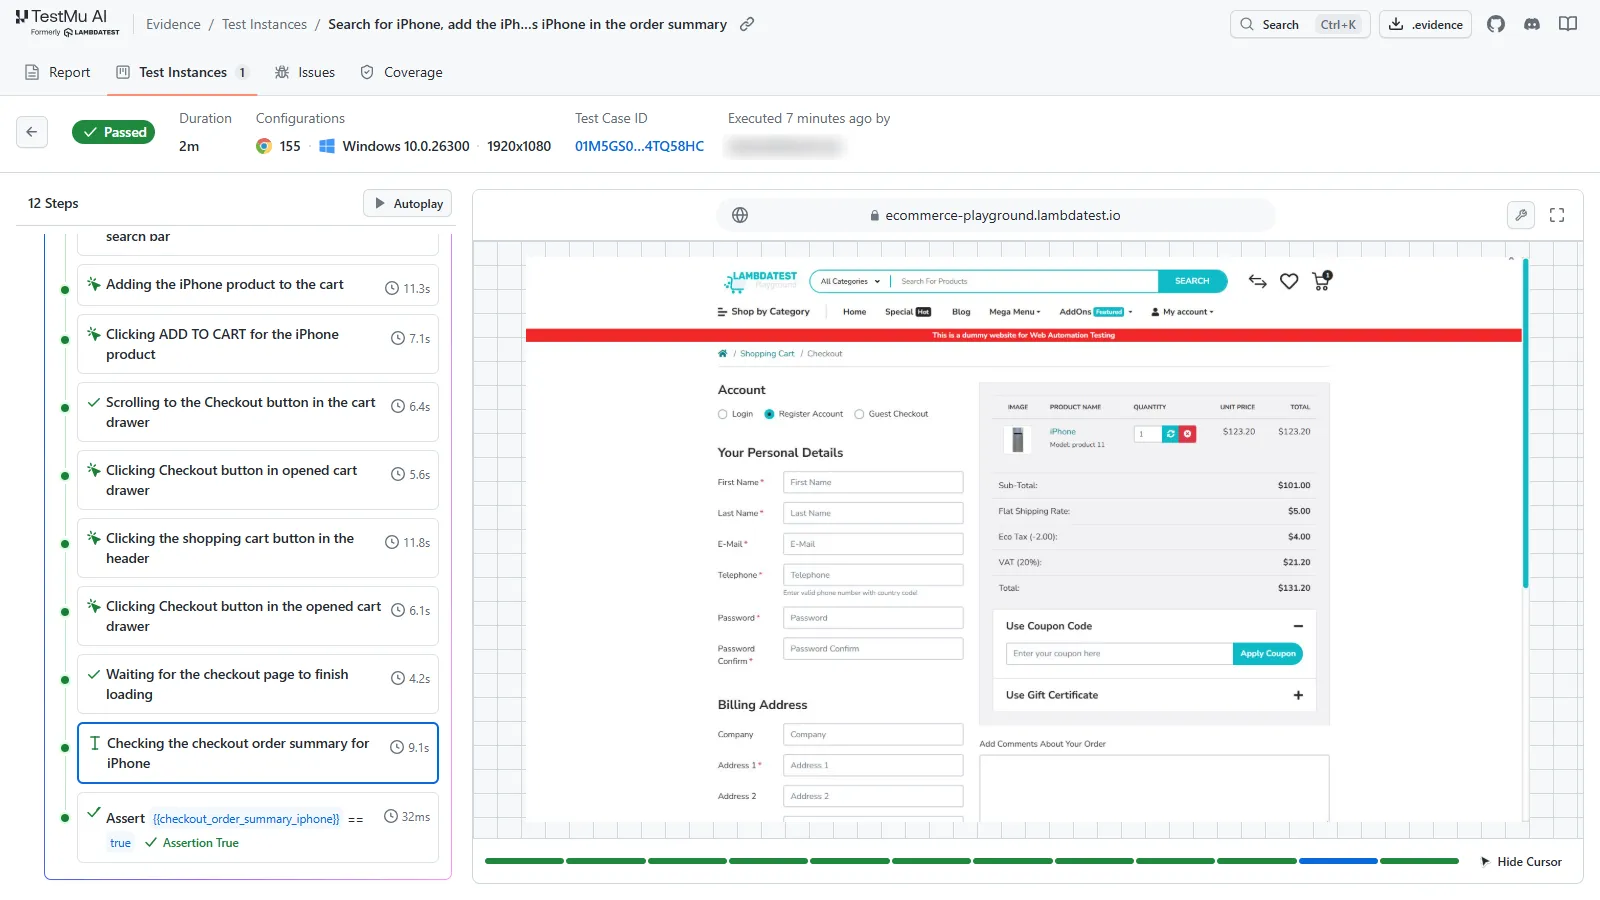The image size is (1600, 900).
Task: Copy link icon next to test title
Action: 747,24
